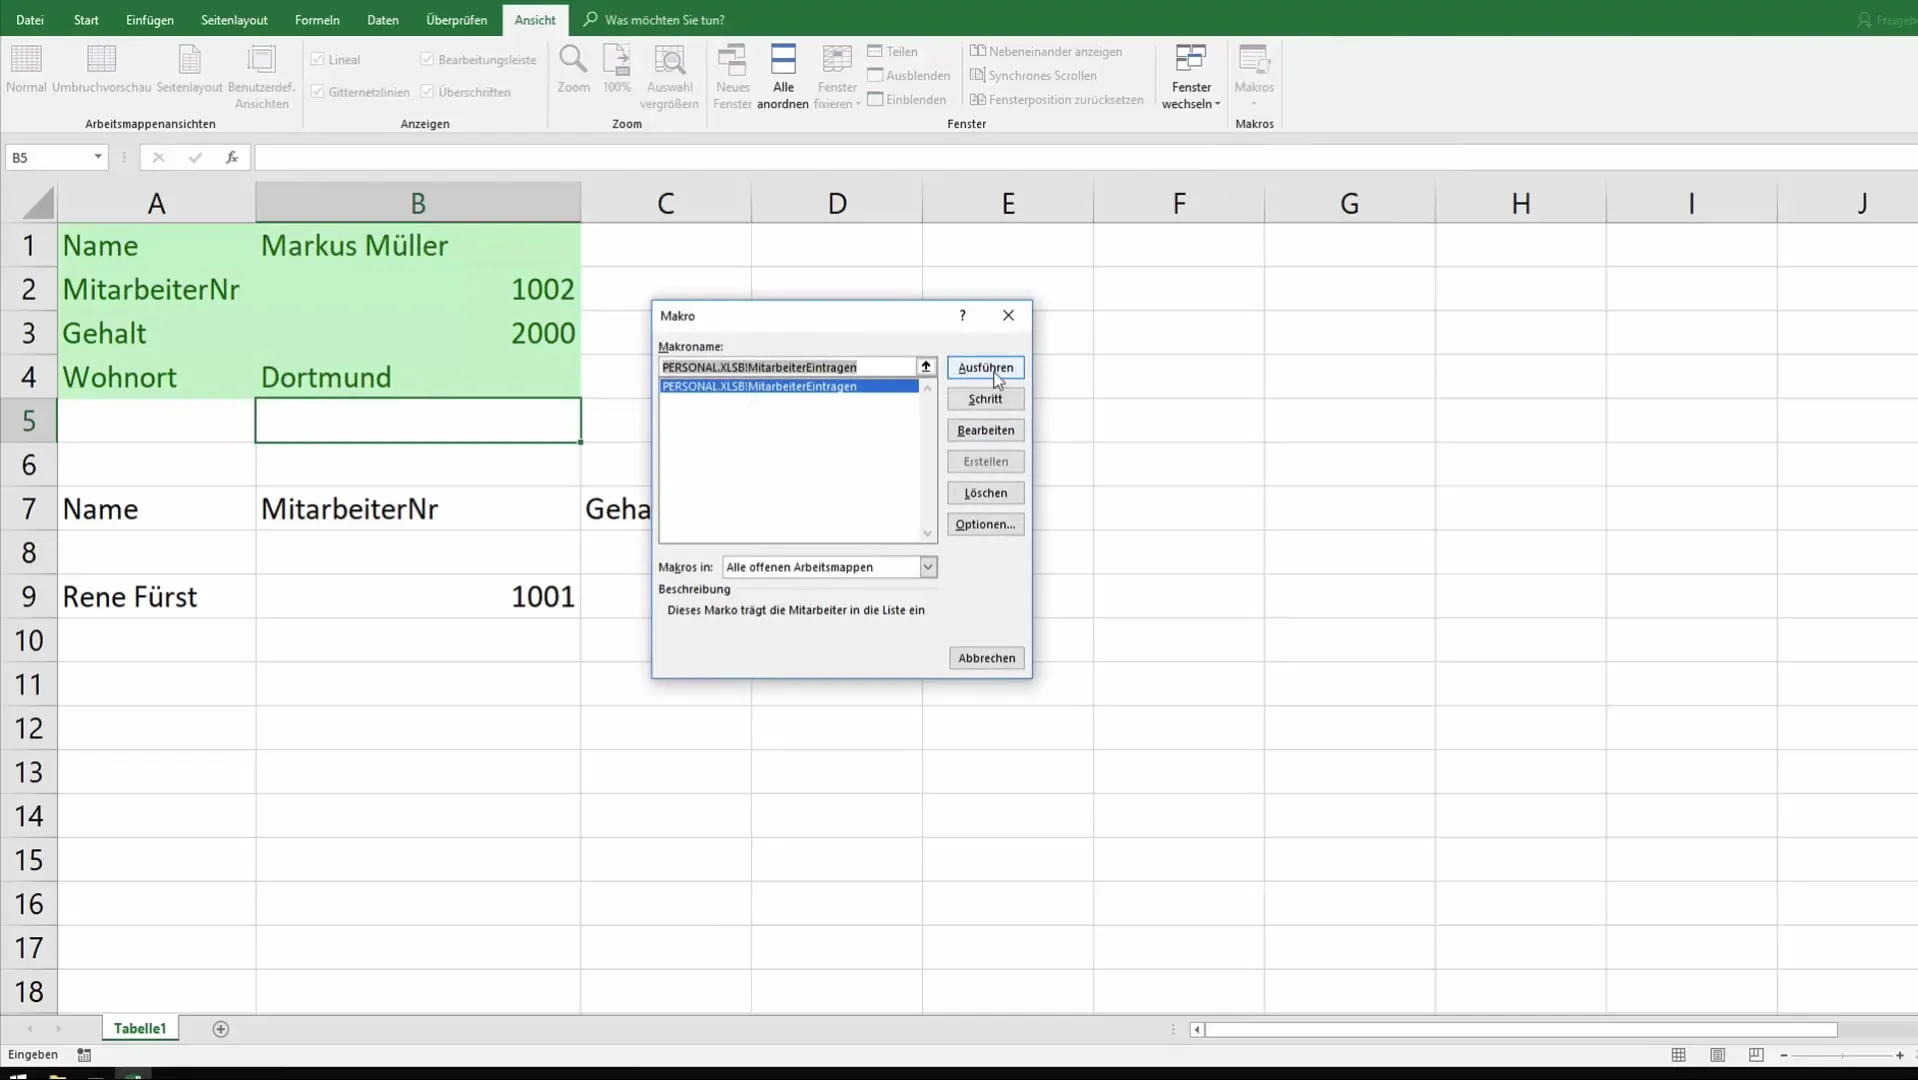The image size is (1918, 1080).
Task: Open the Daten tab
Action: (x=383, y=19)
